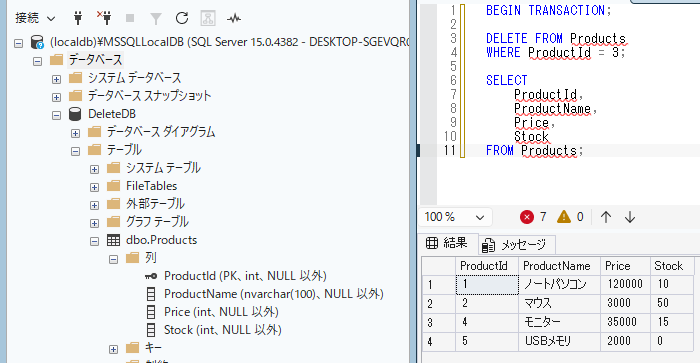700x363 pixels.
Task: Switch to the 結果 results tab
Action: pos(448,243)
